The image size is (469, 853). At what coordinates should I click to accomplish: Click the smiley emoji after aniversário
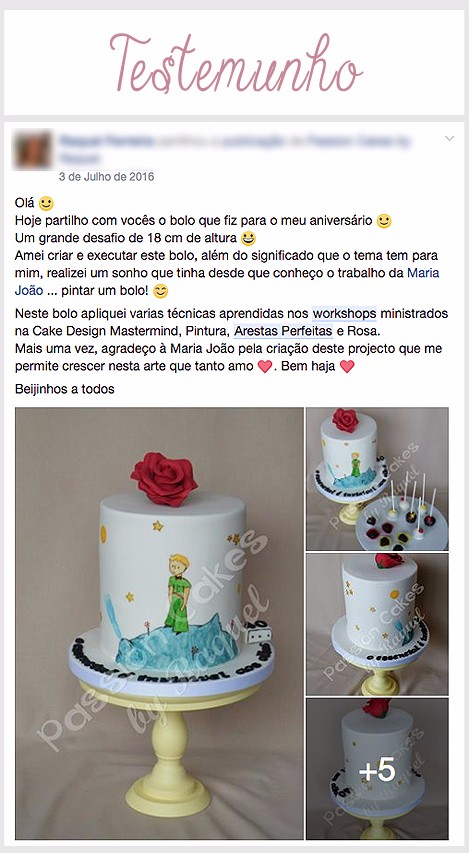click(x=384, y=221)
